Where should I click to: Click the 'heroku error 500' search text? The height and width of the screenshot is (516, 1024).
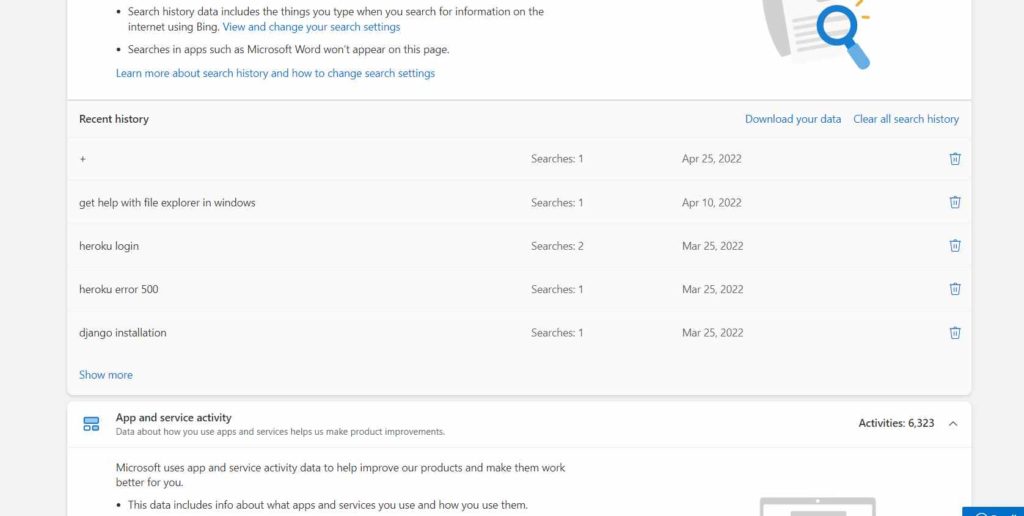119,289
